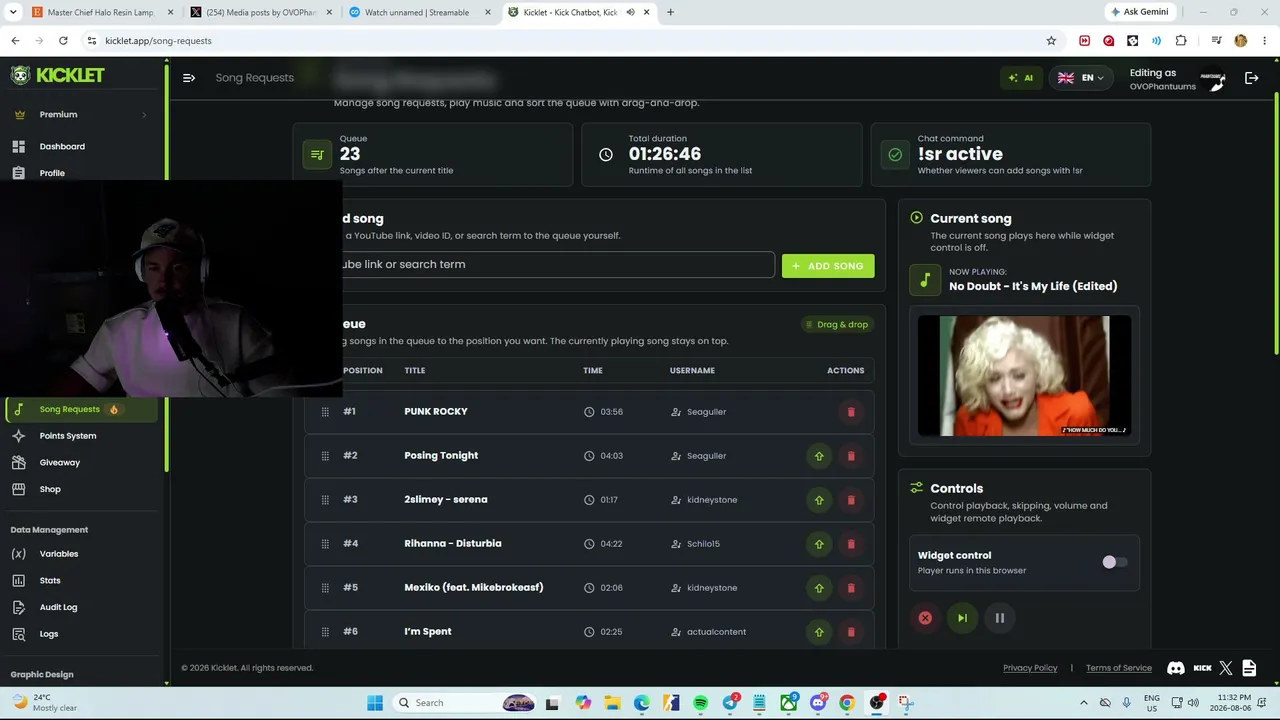Click the Ask Gemini button
Viewport: 1280px width, 720px height.
1139,12
